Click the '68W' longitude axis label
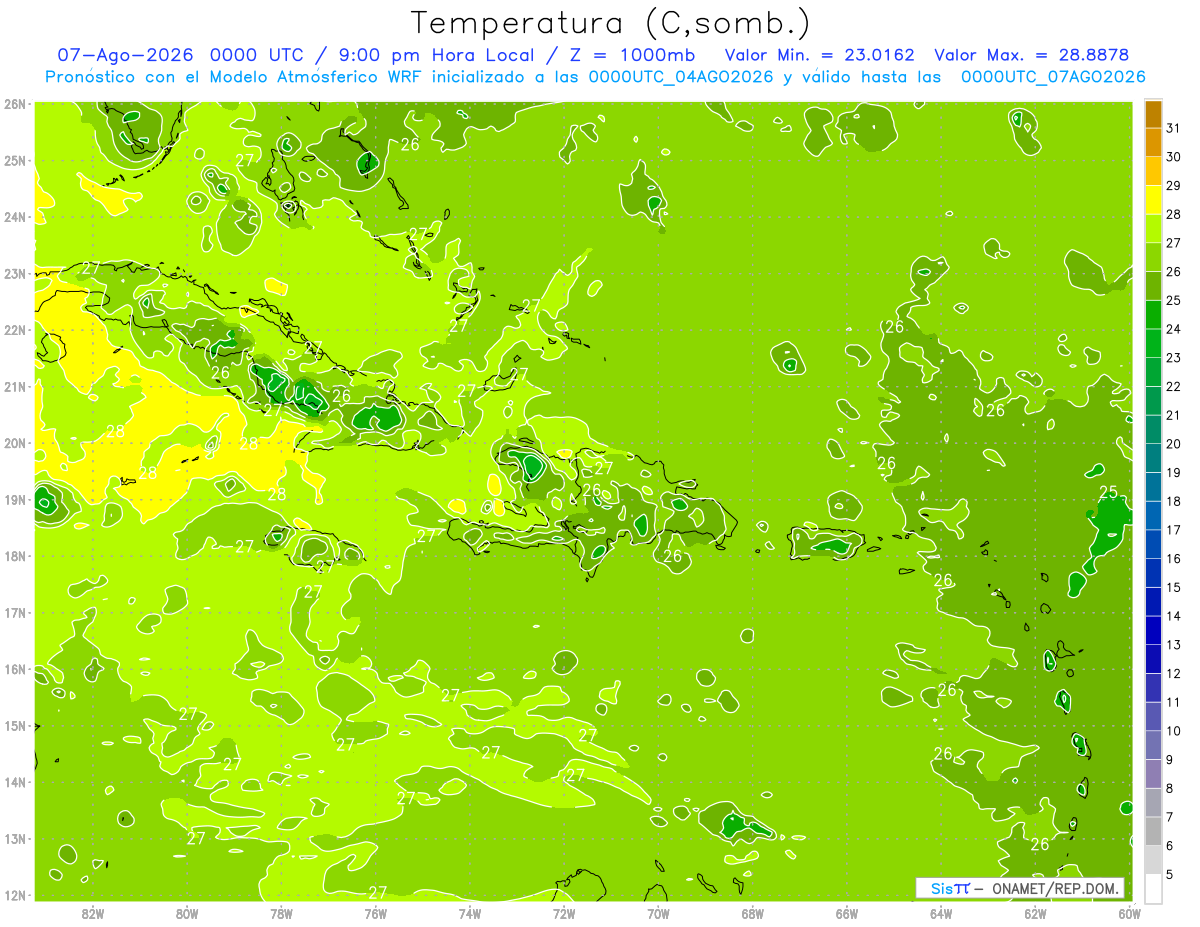This screenshot has height=927, width=1200. pyautogui.click(x=753, y=914)
